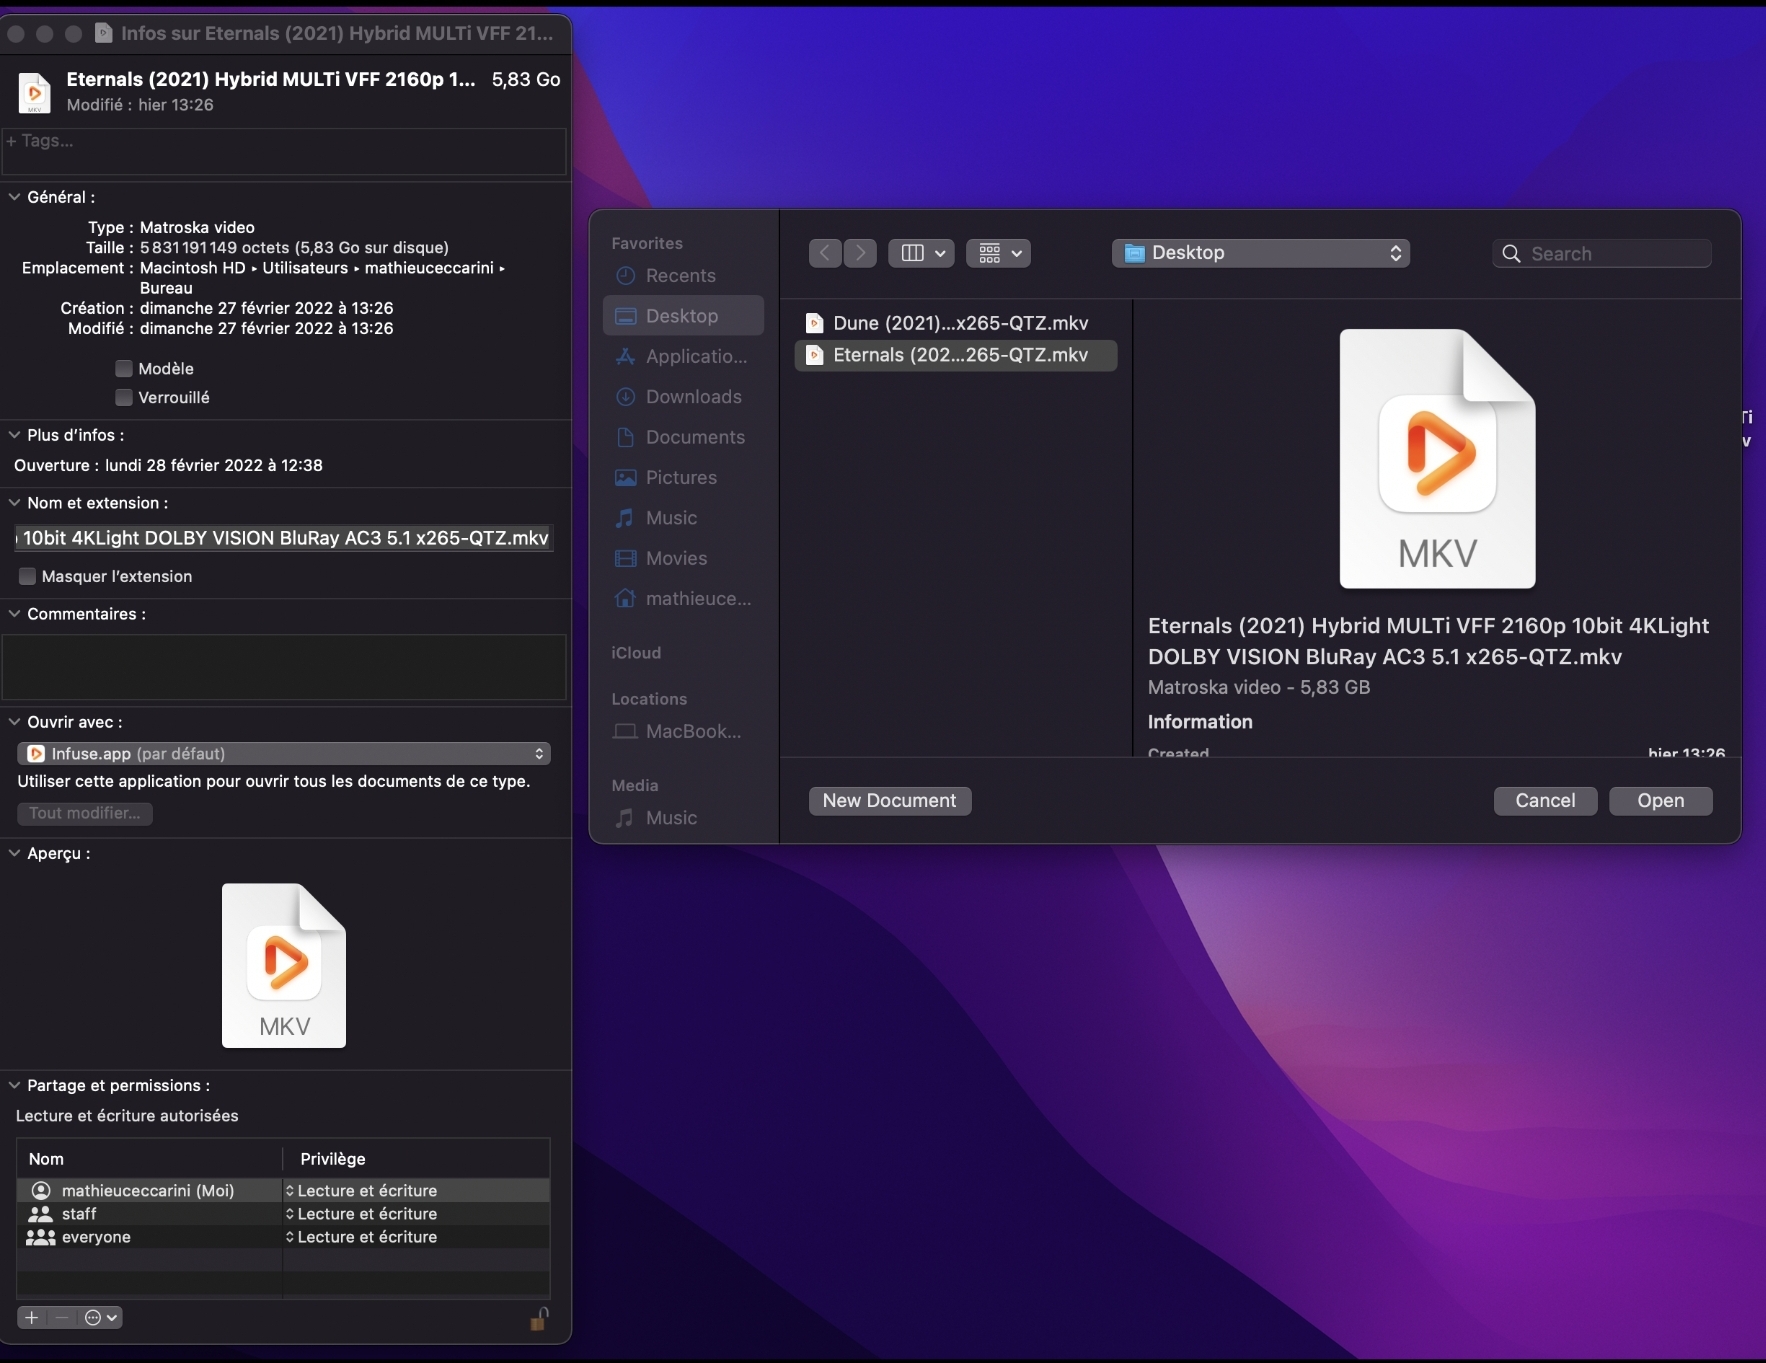Toggle the Modèle checkbox
The width and height of the screenshot is (1766, 1363).
click(124, 369)
